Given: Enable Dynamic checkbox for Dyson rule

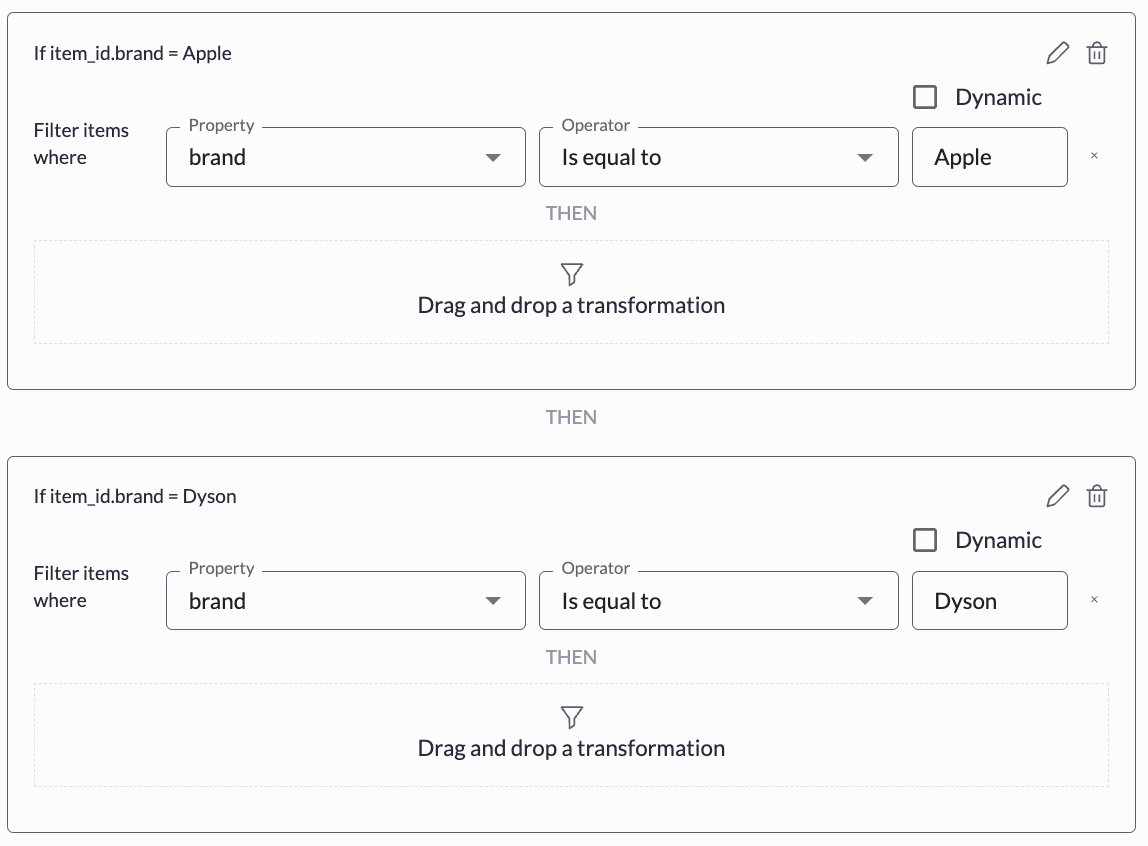Looking at the screenshot, I should coord(925,540).
